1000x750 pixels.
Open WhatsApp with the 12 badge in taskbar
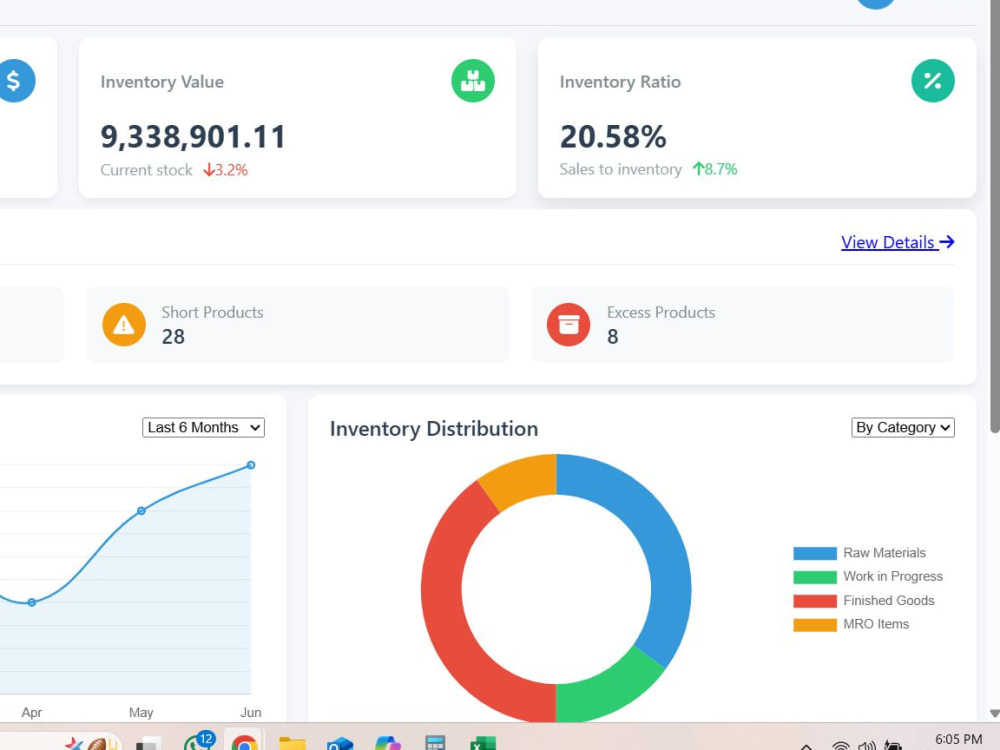pyautogui.click(x=198, y=741)
